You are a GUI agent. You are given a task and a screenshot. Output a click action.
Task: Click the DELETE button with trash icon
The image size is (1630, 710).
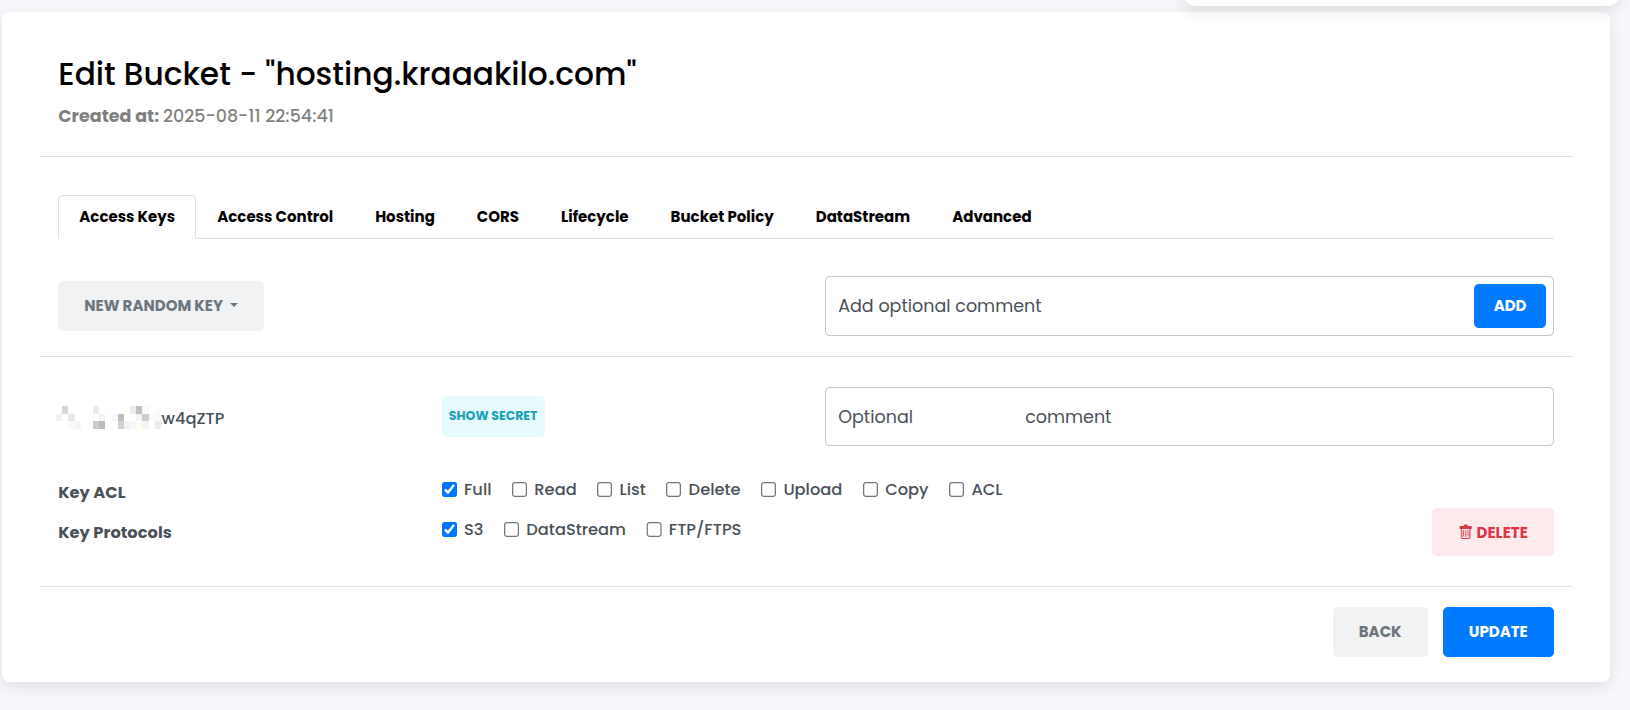(1492, 532)
